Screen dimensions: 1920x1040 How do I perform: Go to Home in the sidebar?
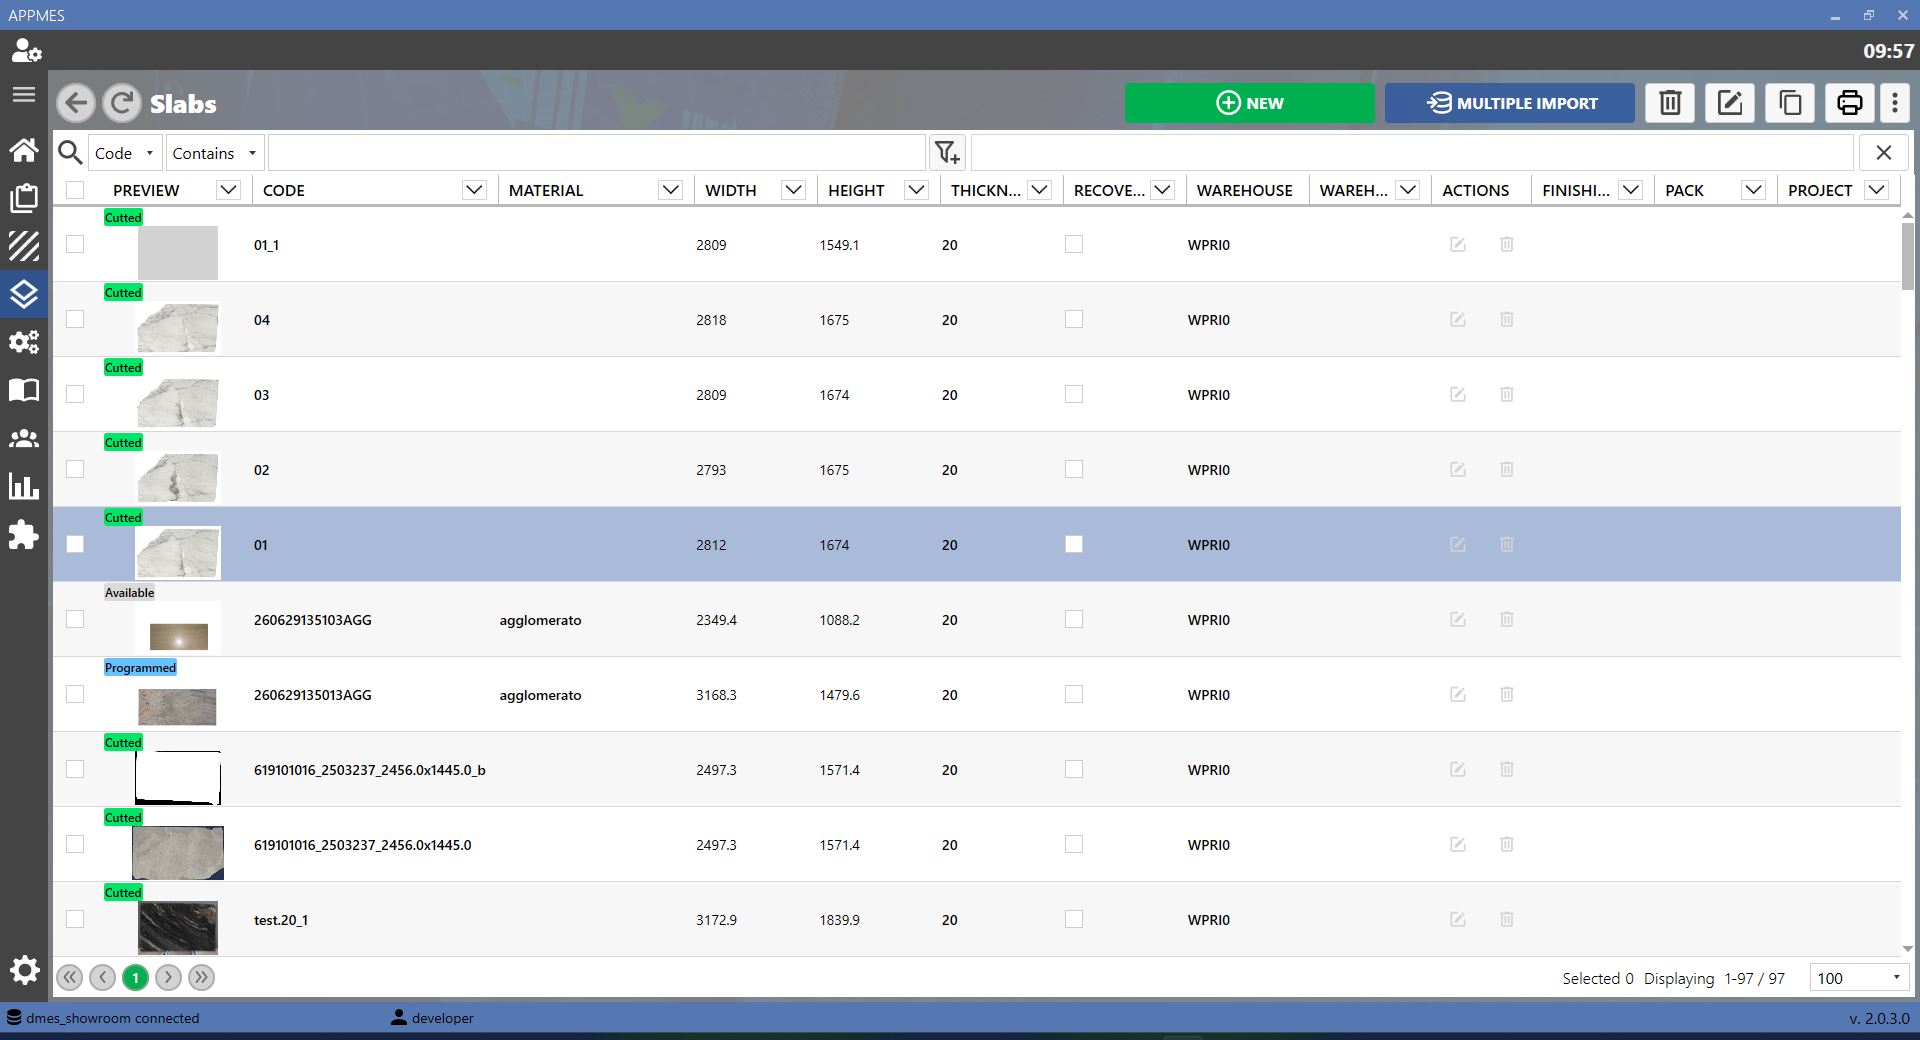24,150
